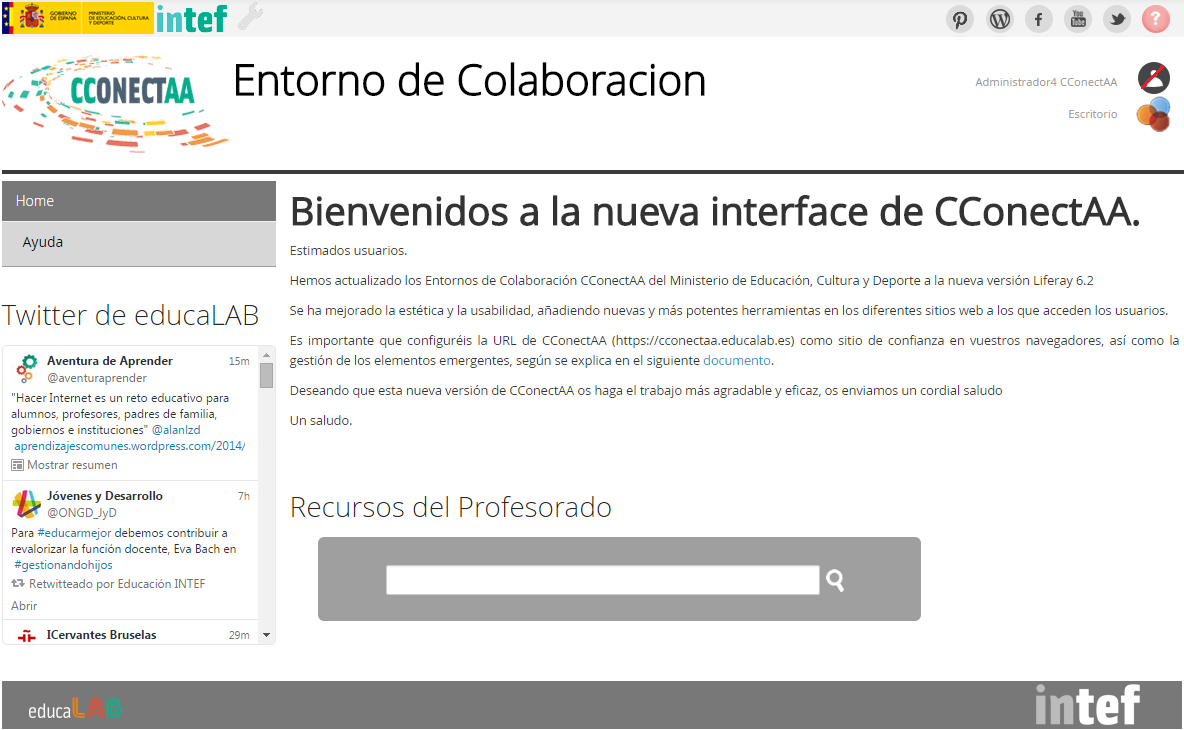Click the search magnifier icon
The width and height of the screenshot is (1184, 730).
tap(835, 579)
